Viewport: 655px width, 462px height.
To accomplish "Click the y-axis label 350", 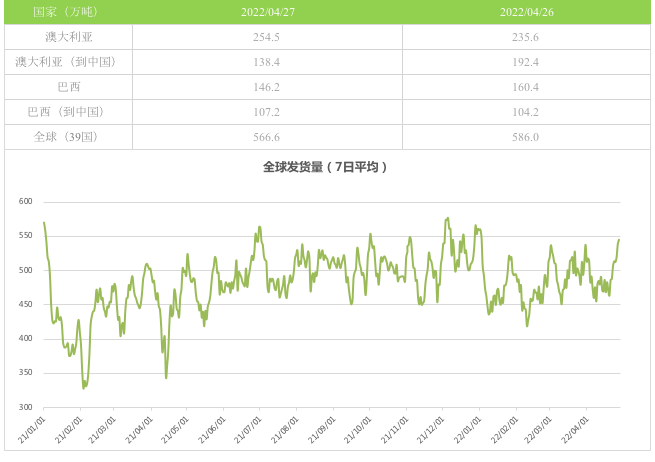I will [x=25, y=372].
